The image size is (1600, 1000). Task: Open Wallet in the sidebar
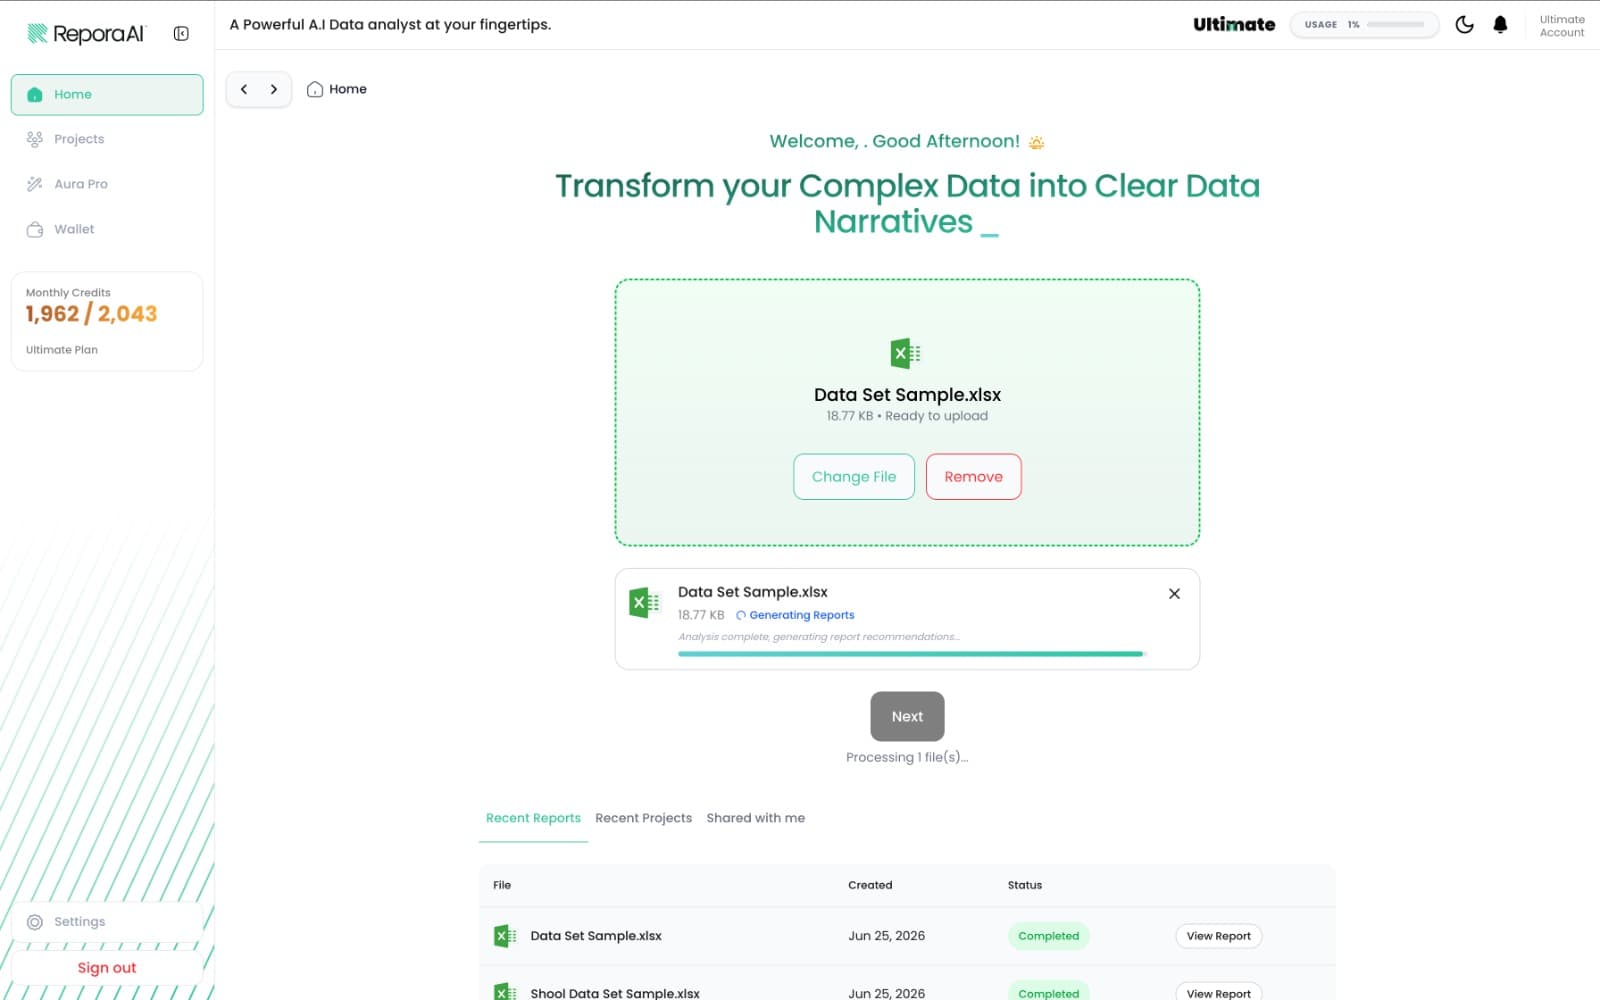pyautogui.click(x=107, y=229)
